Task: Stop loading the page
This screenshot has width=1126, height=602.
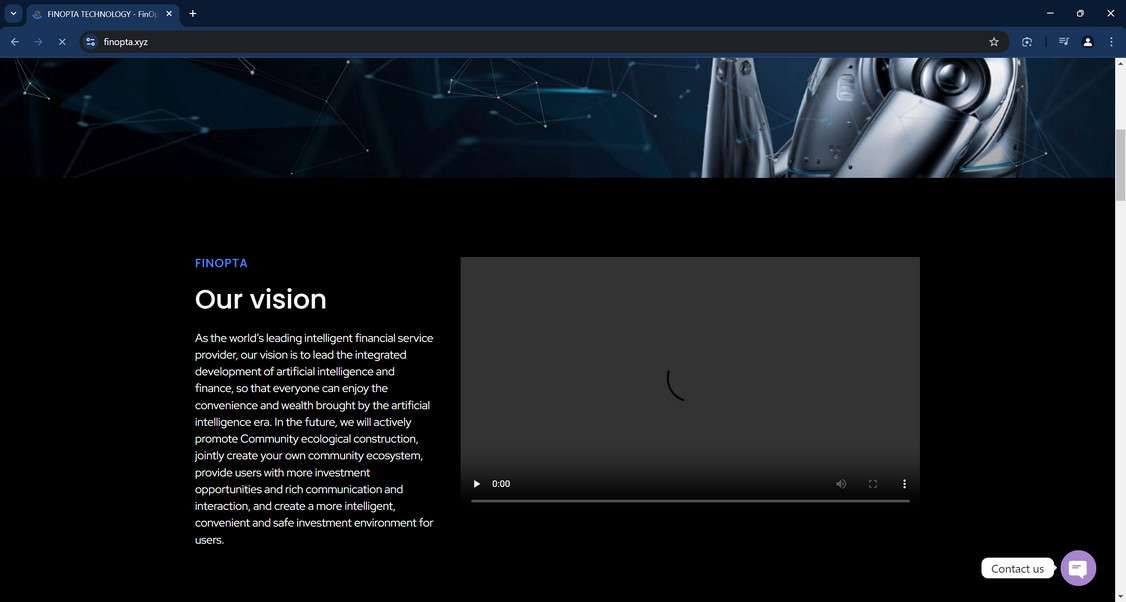Action: coord(62,42)
